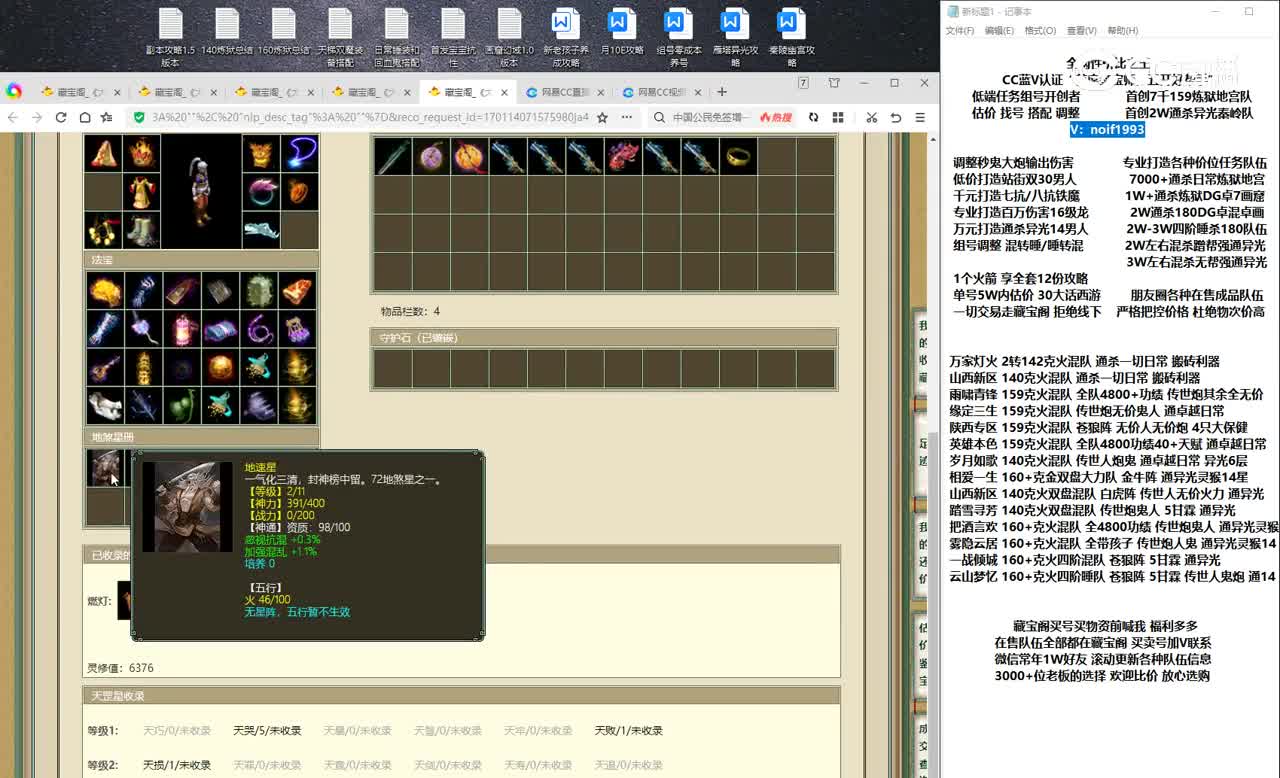Open Notepad 帮助(H) menu
1280x778 pixels.
[1122, 31]
